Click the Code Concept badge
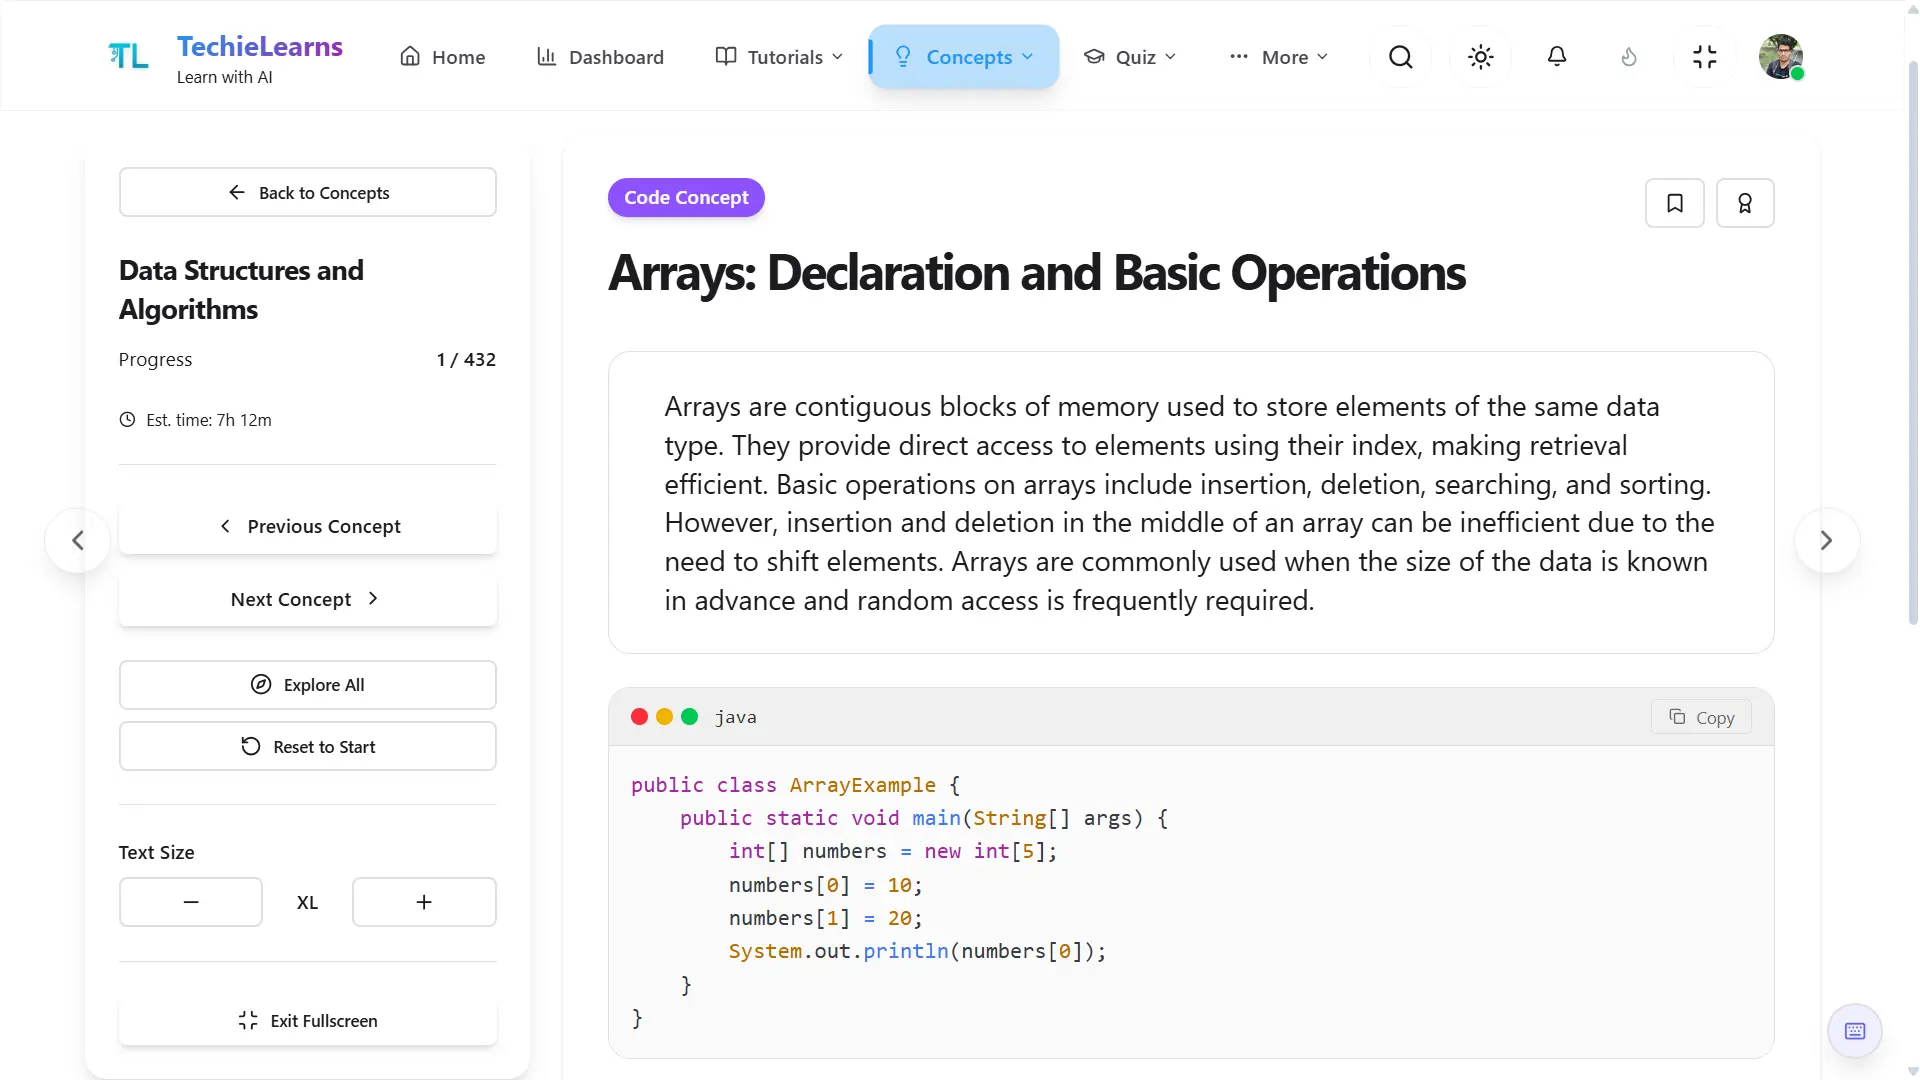Image resolution: width=1920 pixels, height=1080 pixels. (x=686, y=198)
